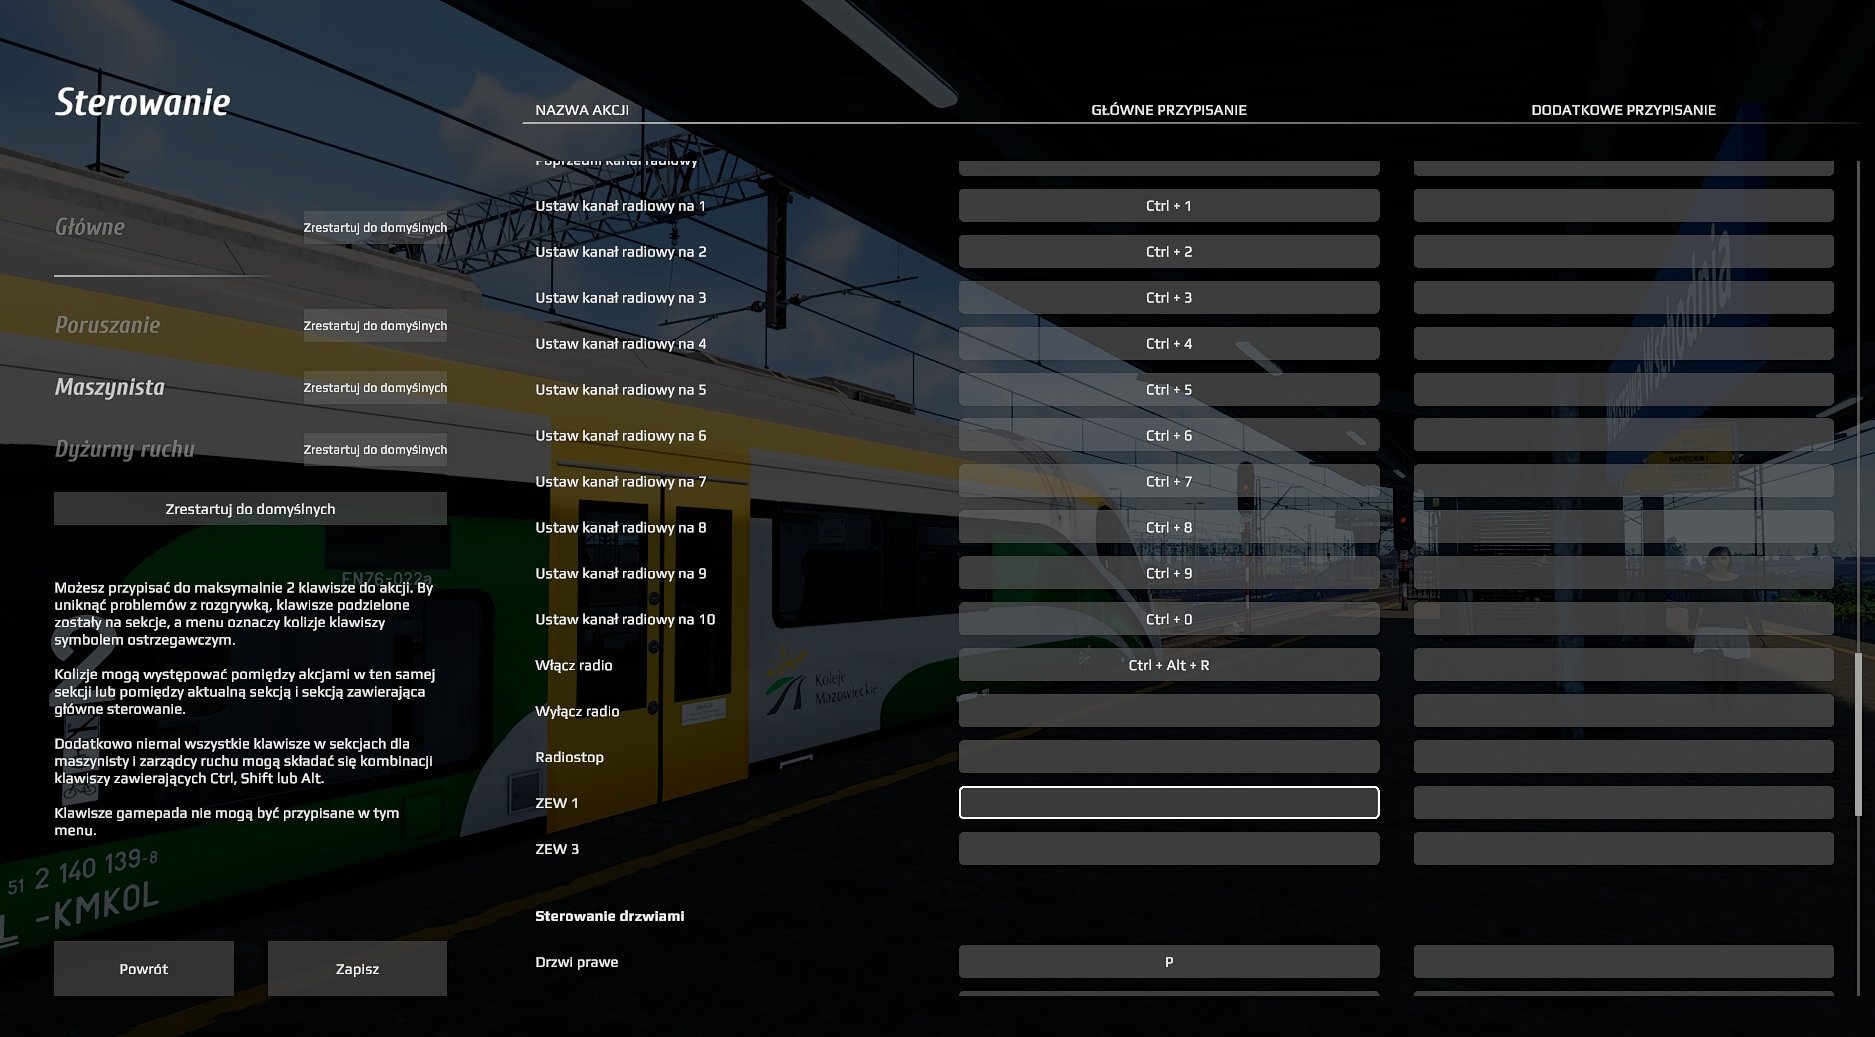
Task: Set additional binding for radio channel 9
Action: [1624, 574]
